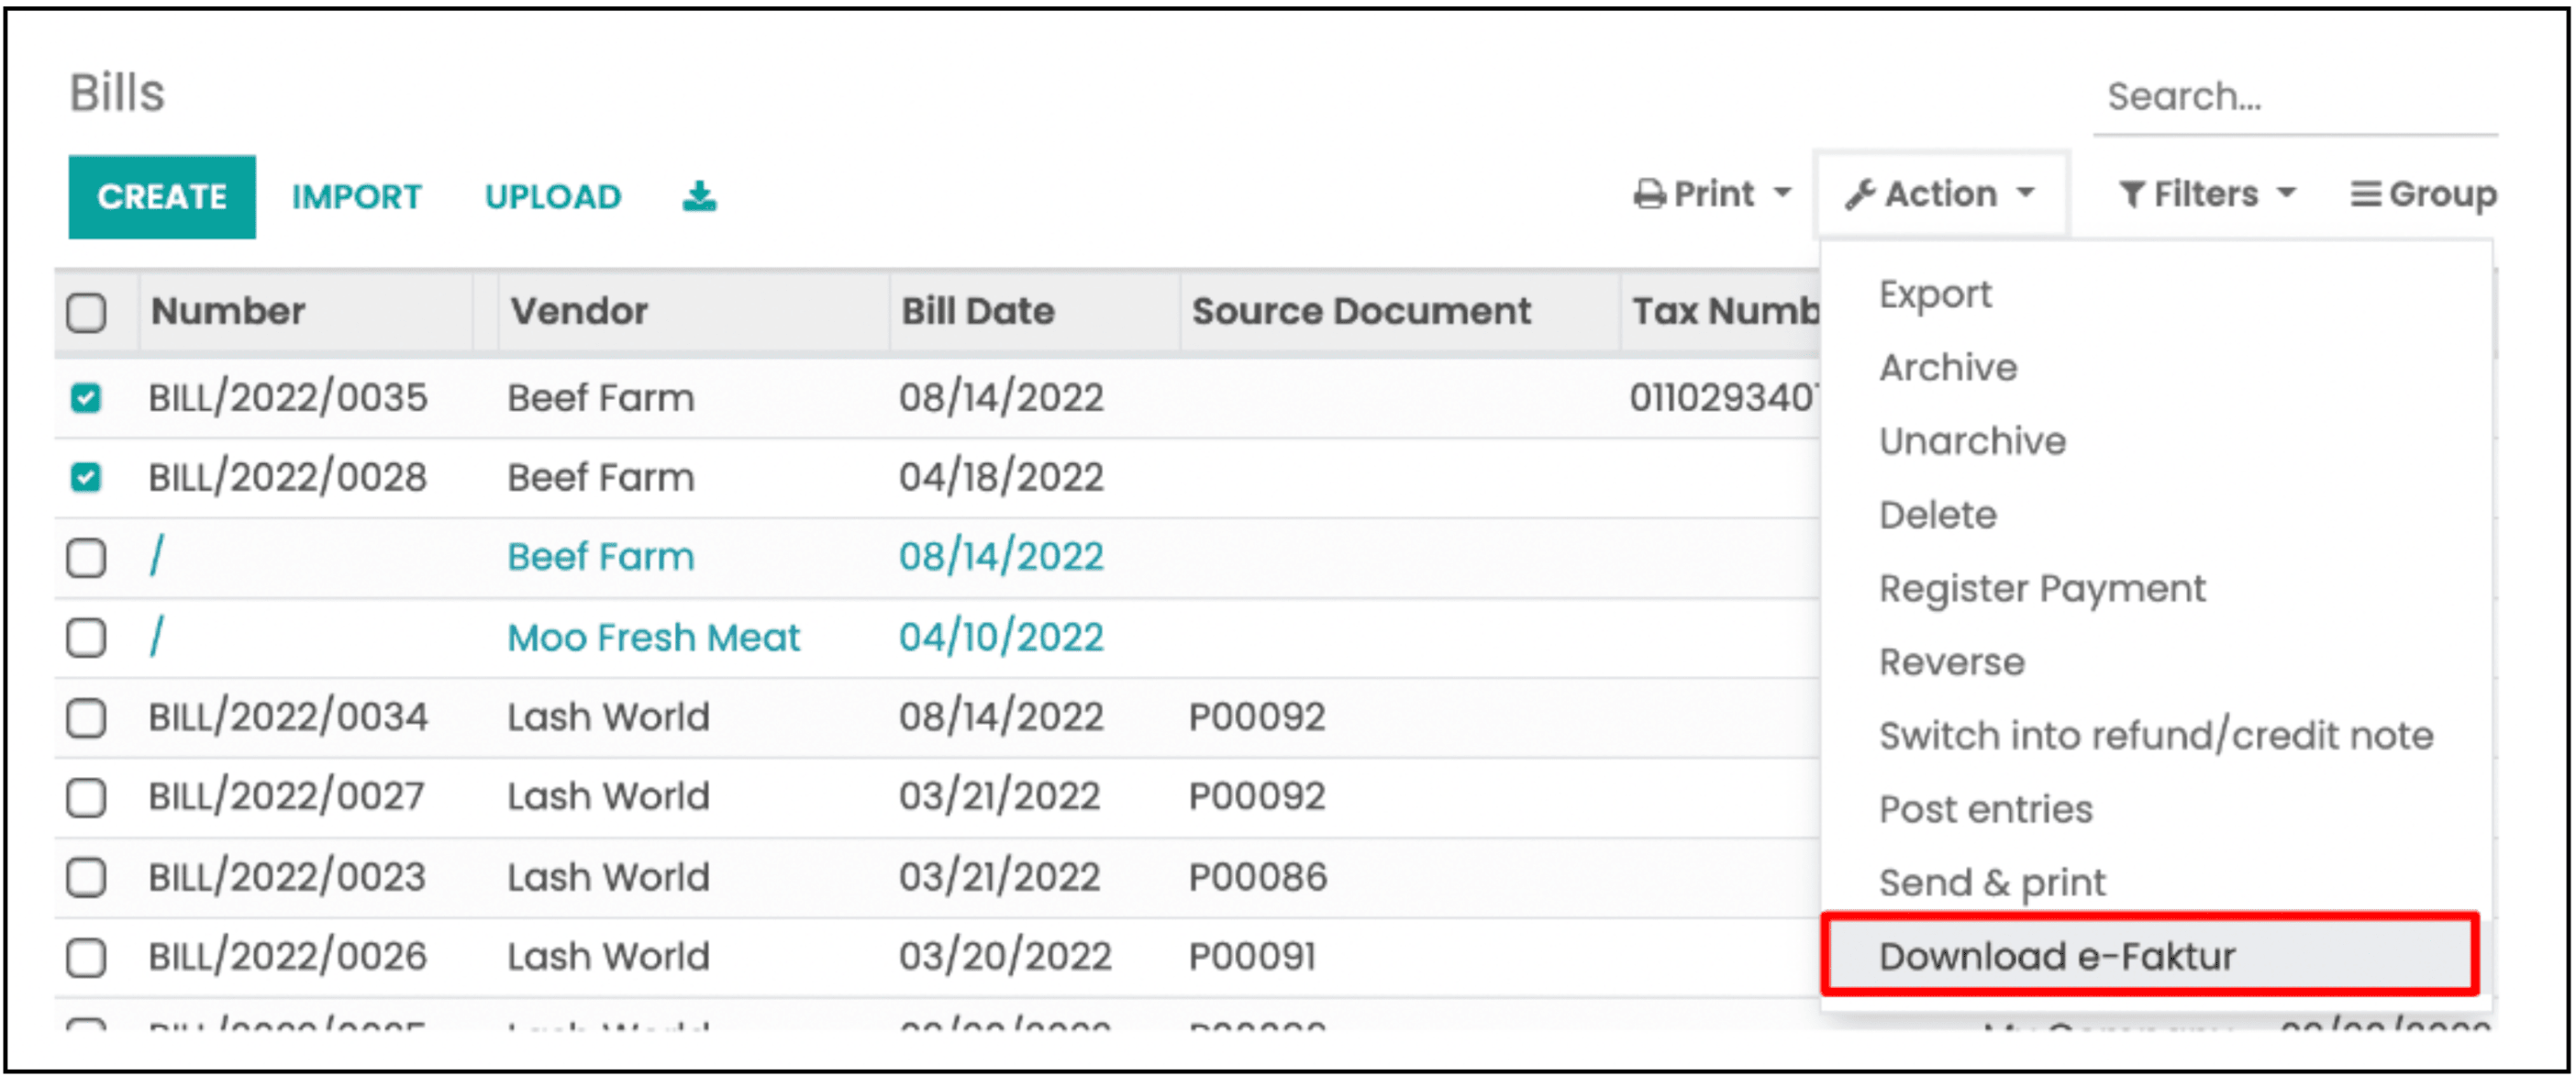Choose Post entries menu option
The image size is (2576, 1077).
point(1985,809)
